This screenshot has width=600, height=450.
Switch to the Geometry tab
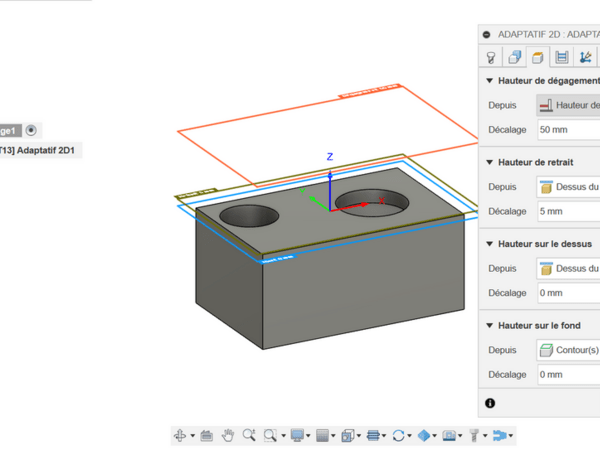tap(515, 57)
